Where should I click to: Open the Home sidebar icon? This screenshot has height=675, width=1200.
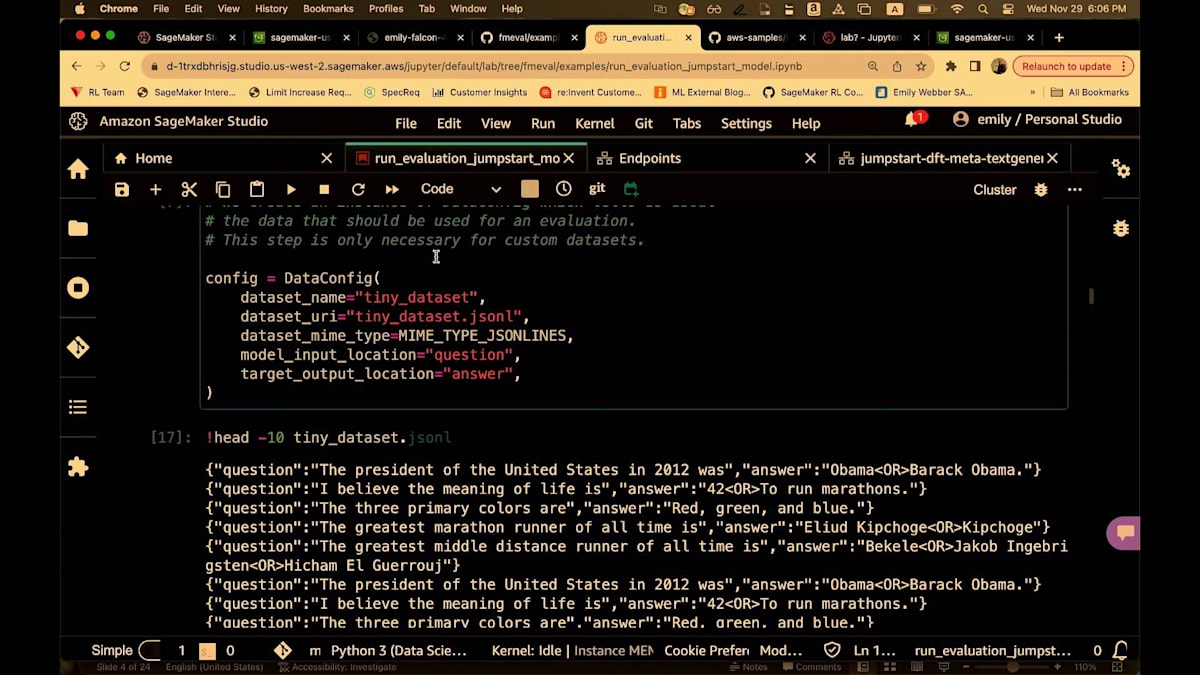[x=78, y=169]
